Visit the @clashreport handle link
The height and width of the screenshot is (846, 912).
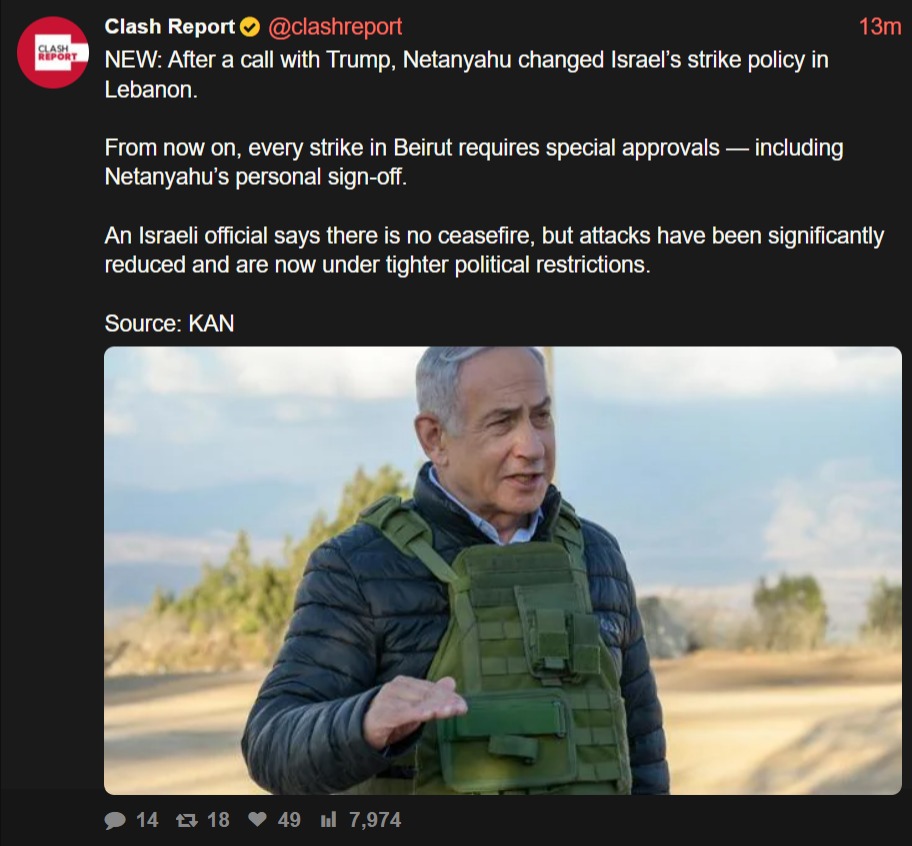click(x=334, y=27)
